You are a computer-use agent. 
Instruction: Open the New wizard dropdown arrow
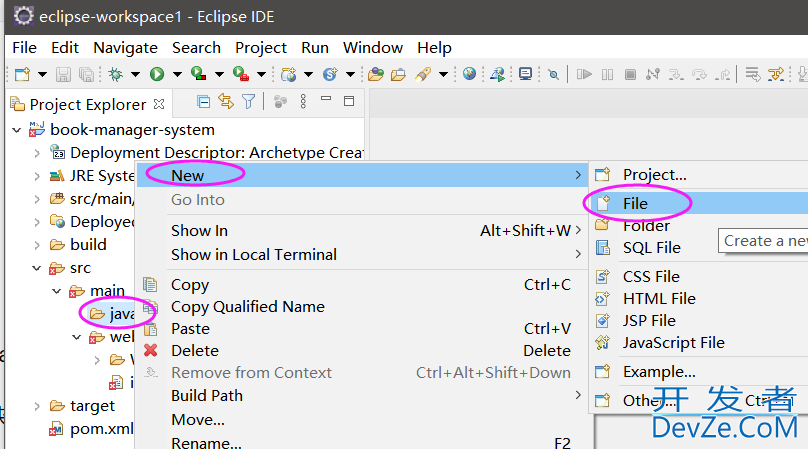(x=42, y=75)
